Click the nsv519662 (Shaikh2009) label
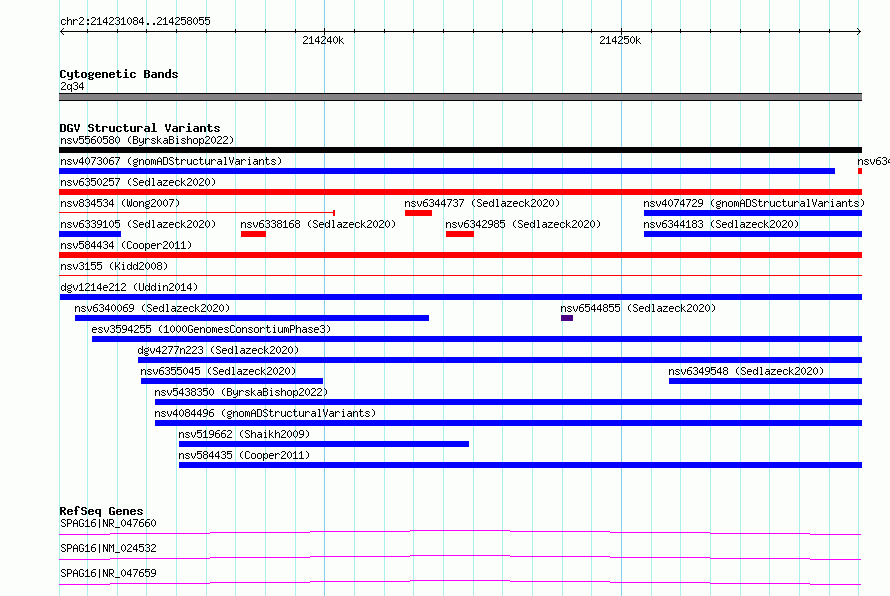 point(244,434)
